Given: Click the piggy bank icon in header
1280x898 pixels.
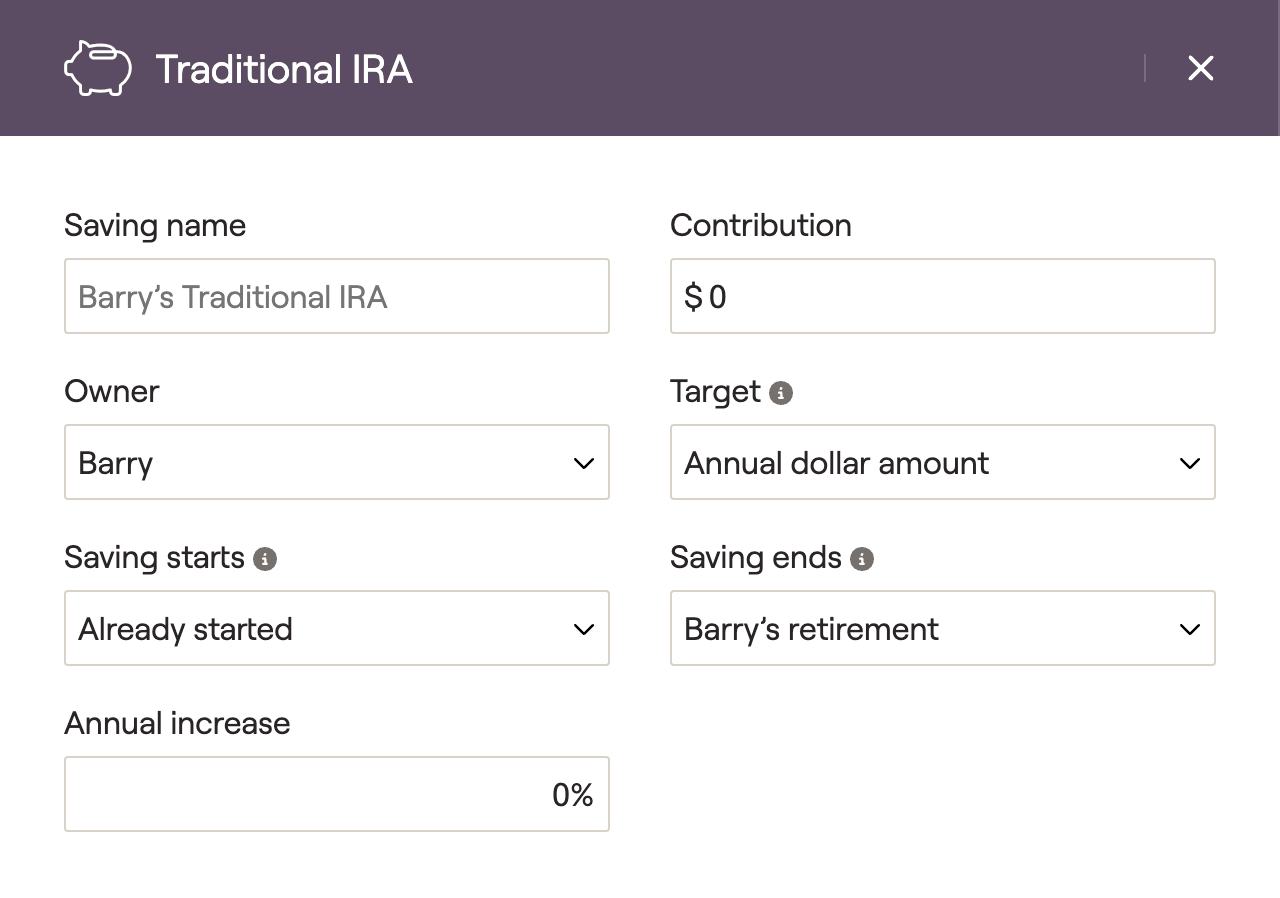Looking at the screenshot, I should tap(98, 68).
